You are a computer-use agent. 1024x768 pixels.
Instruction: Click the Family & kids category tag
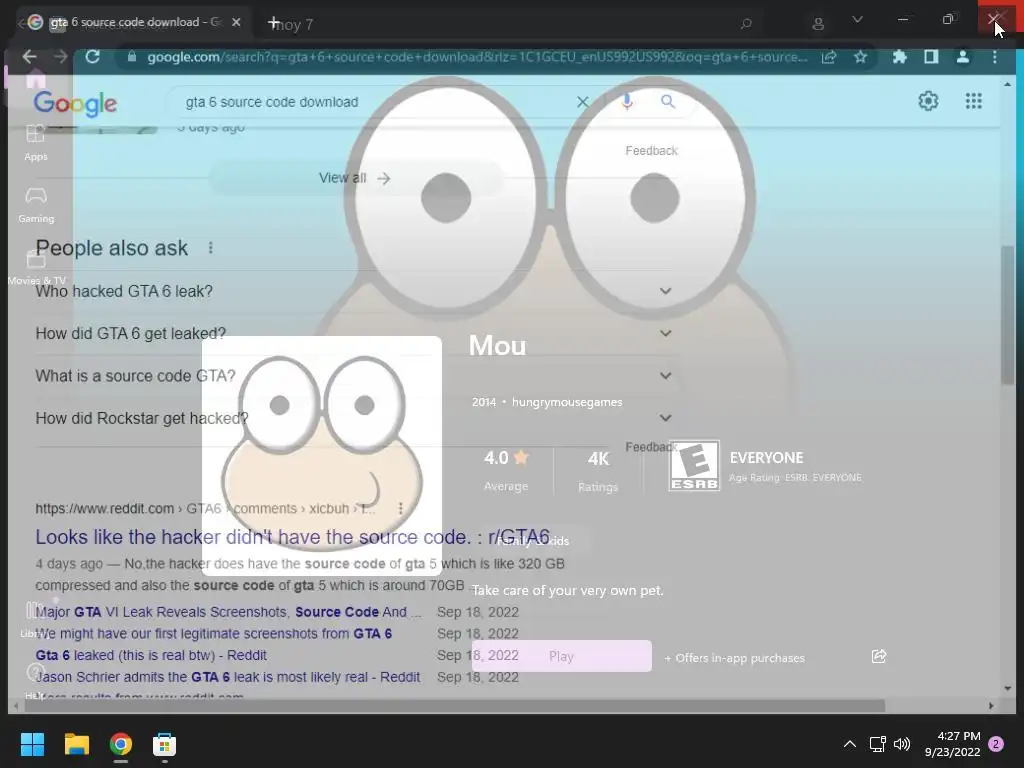point(532,541)
